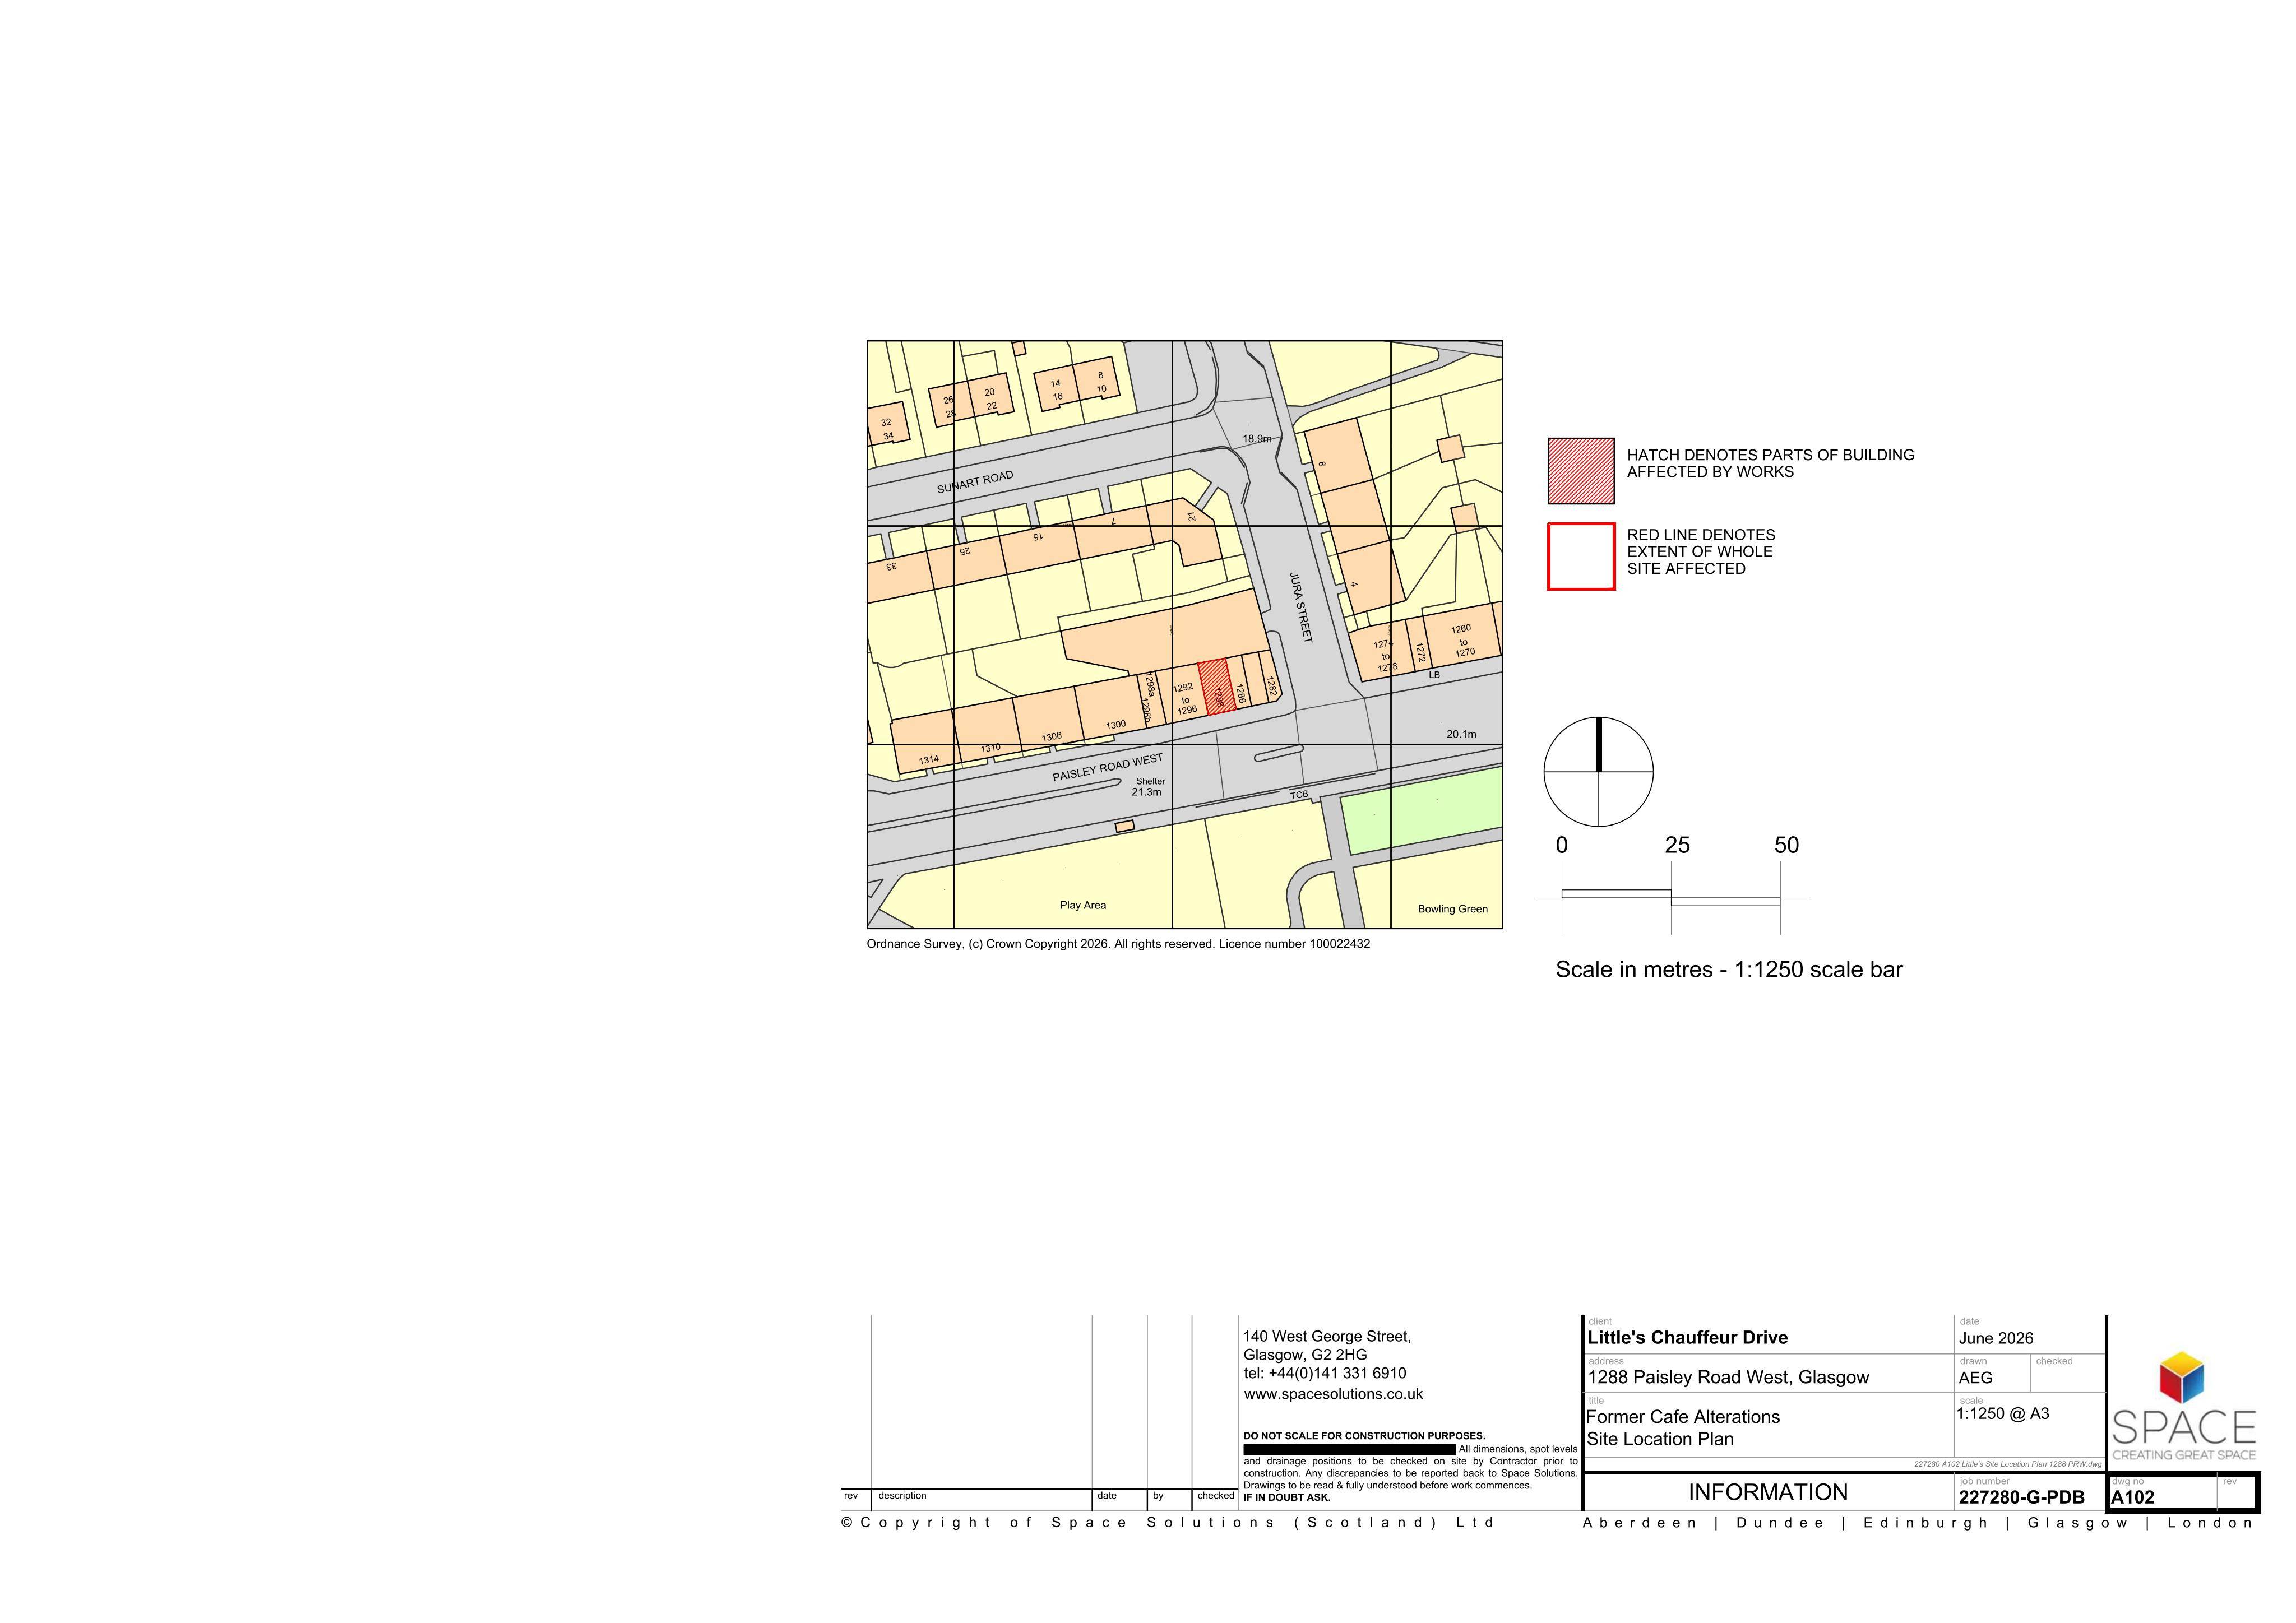
Task: Click building number 1272 on the map
Action: 1420,653
